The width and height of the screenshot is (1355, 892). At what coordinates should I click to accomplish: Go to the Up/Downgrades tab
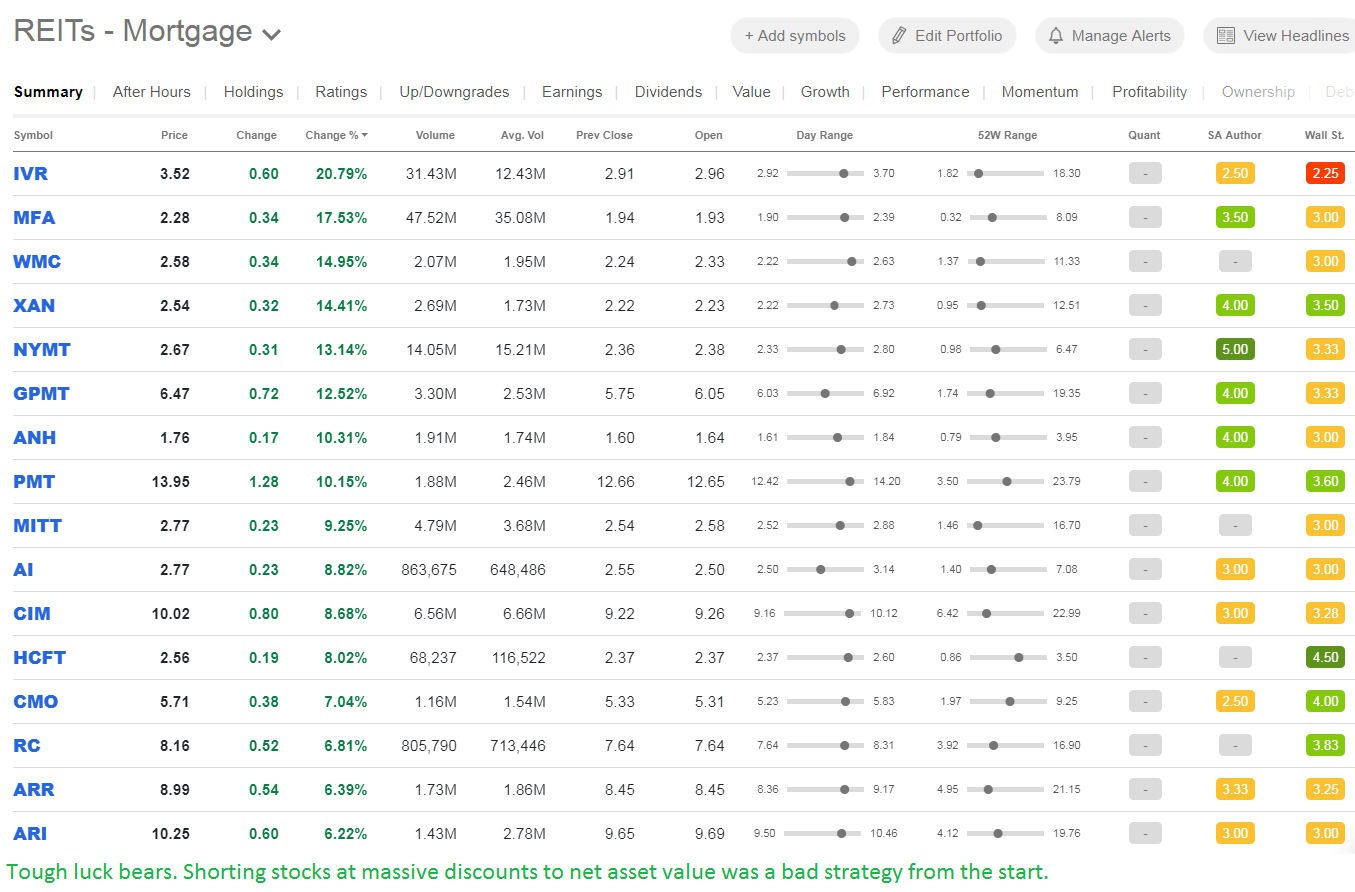pyautogui.click(x=454, y=92)
